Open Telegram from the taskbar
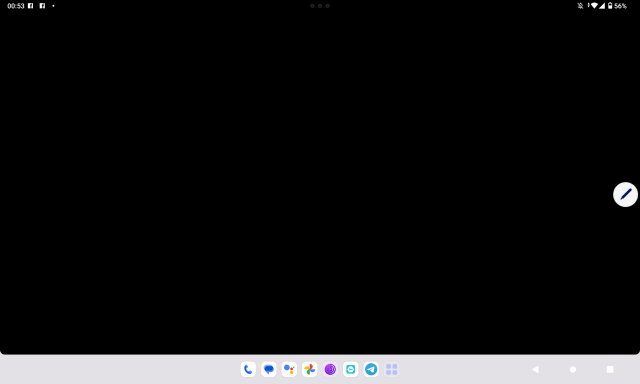 pos(371,369)
